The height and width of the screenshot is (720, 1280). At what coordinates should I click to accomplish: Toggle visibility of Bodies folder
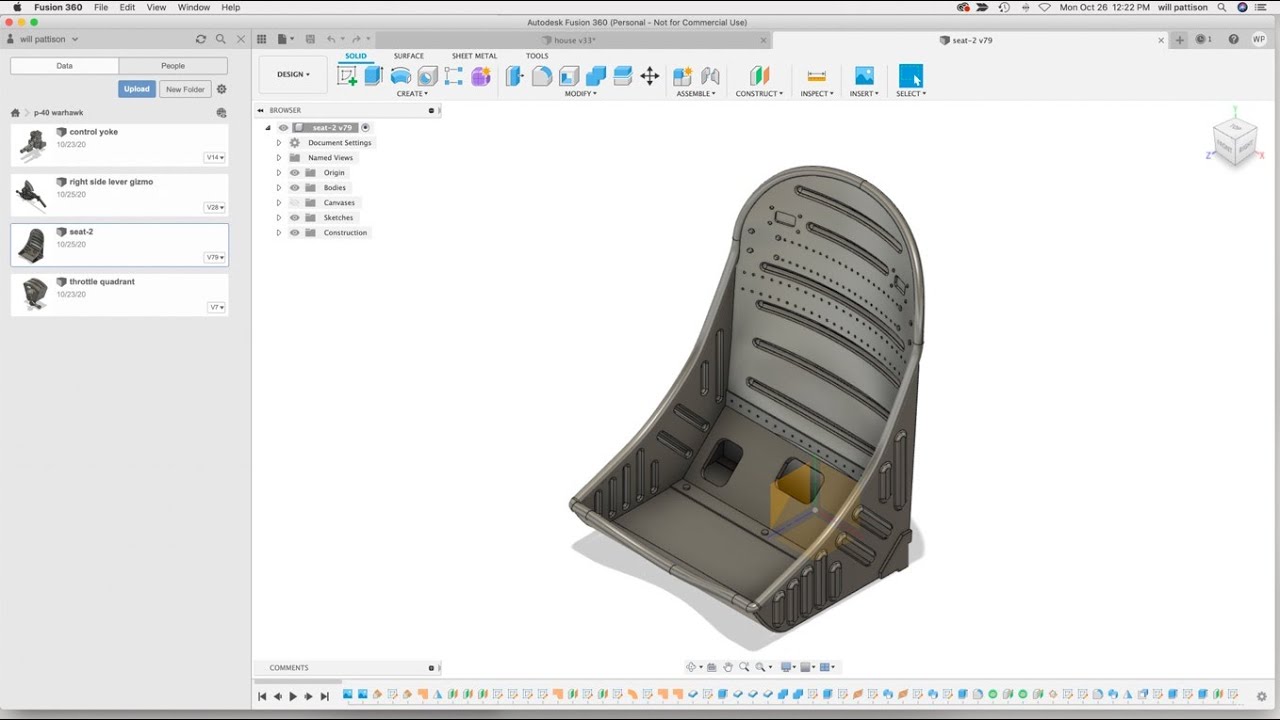[x=294, y=188]
